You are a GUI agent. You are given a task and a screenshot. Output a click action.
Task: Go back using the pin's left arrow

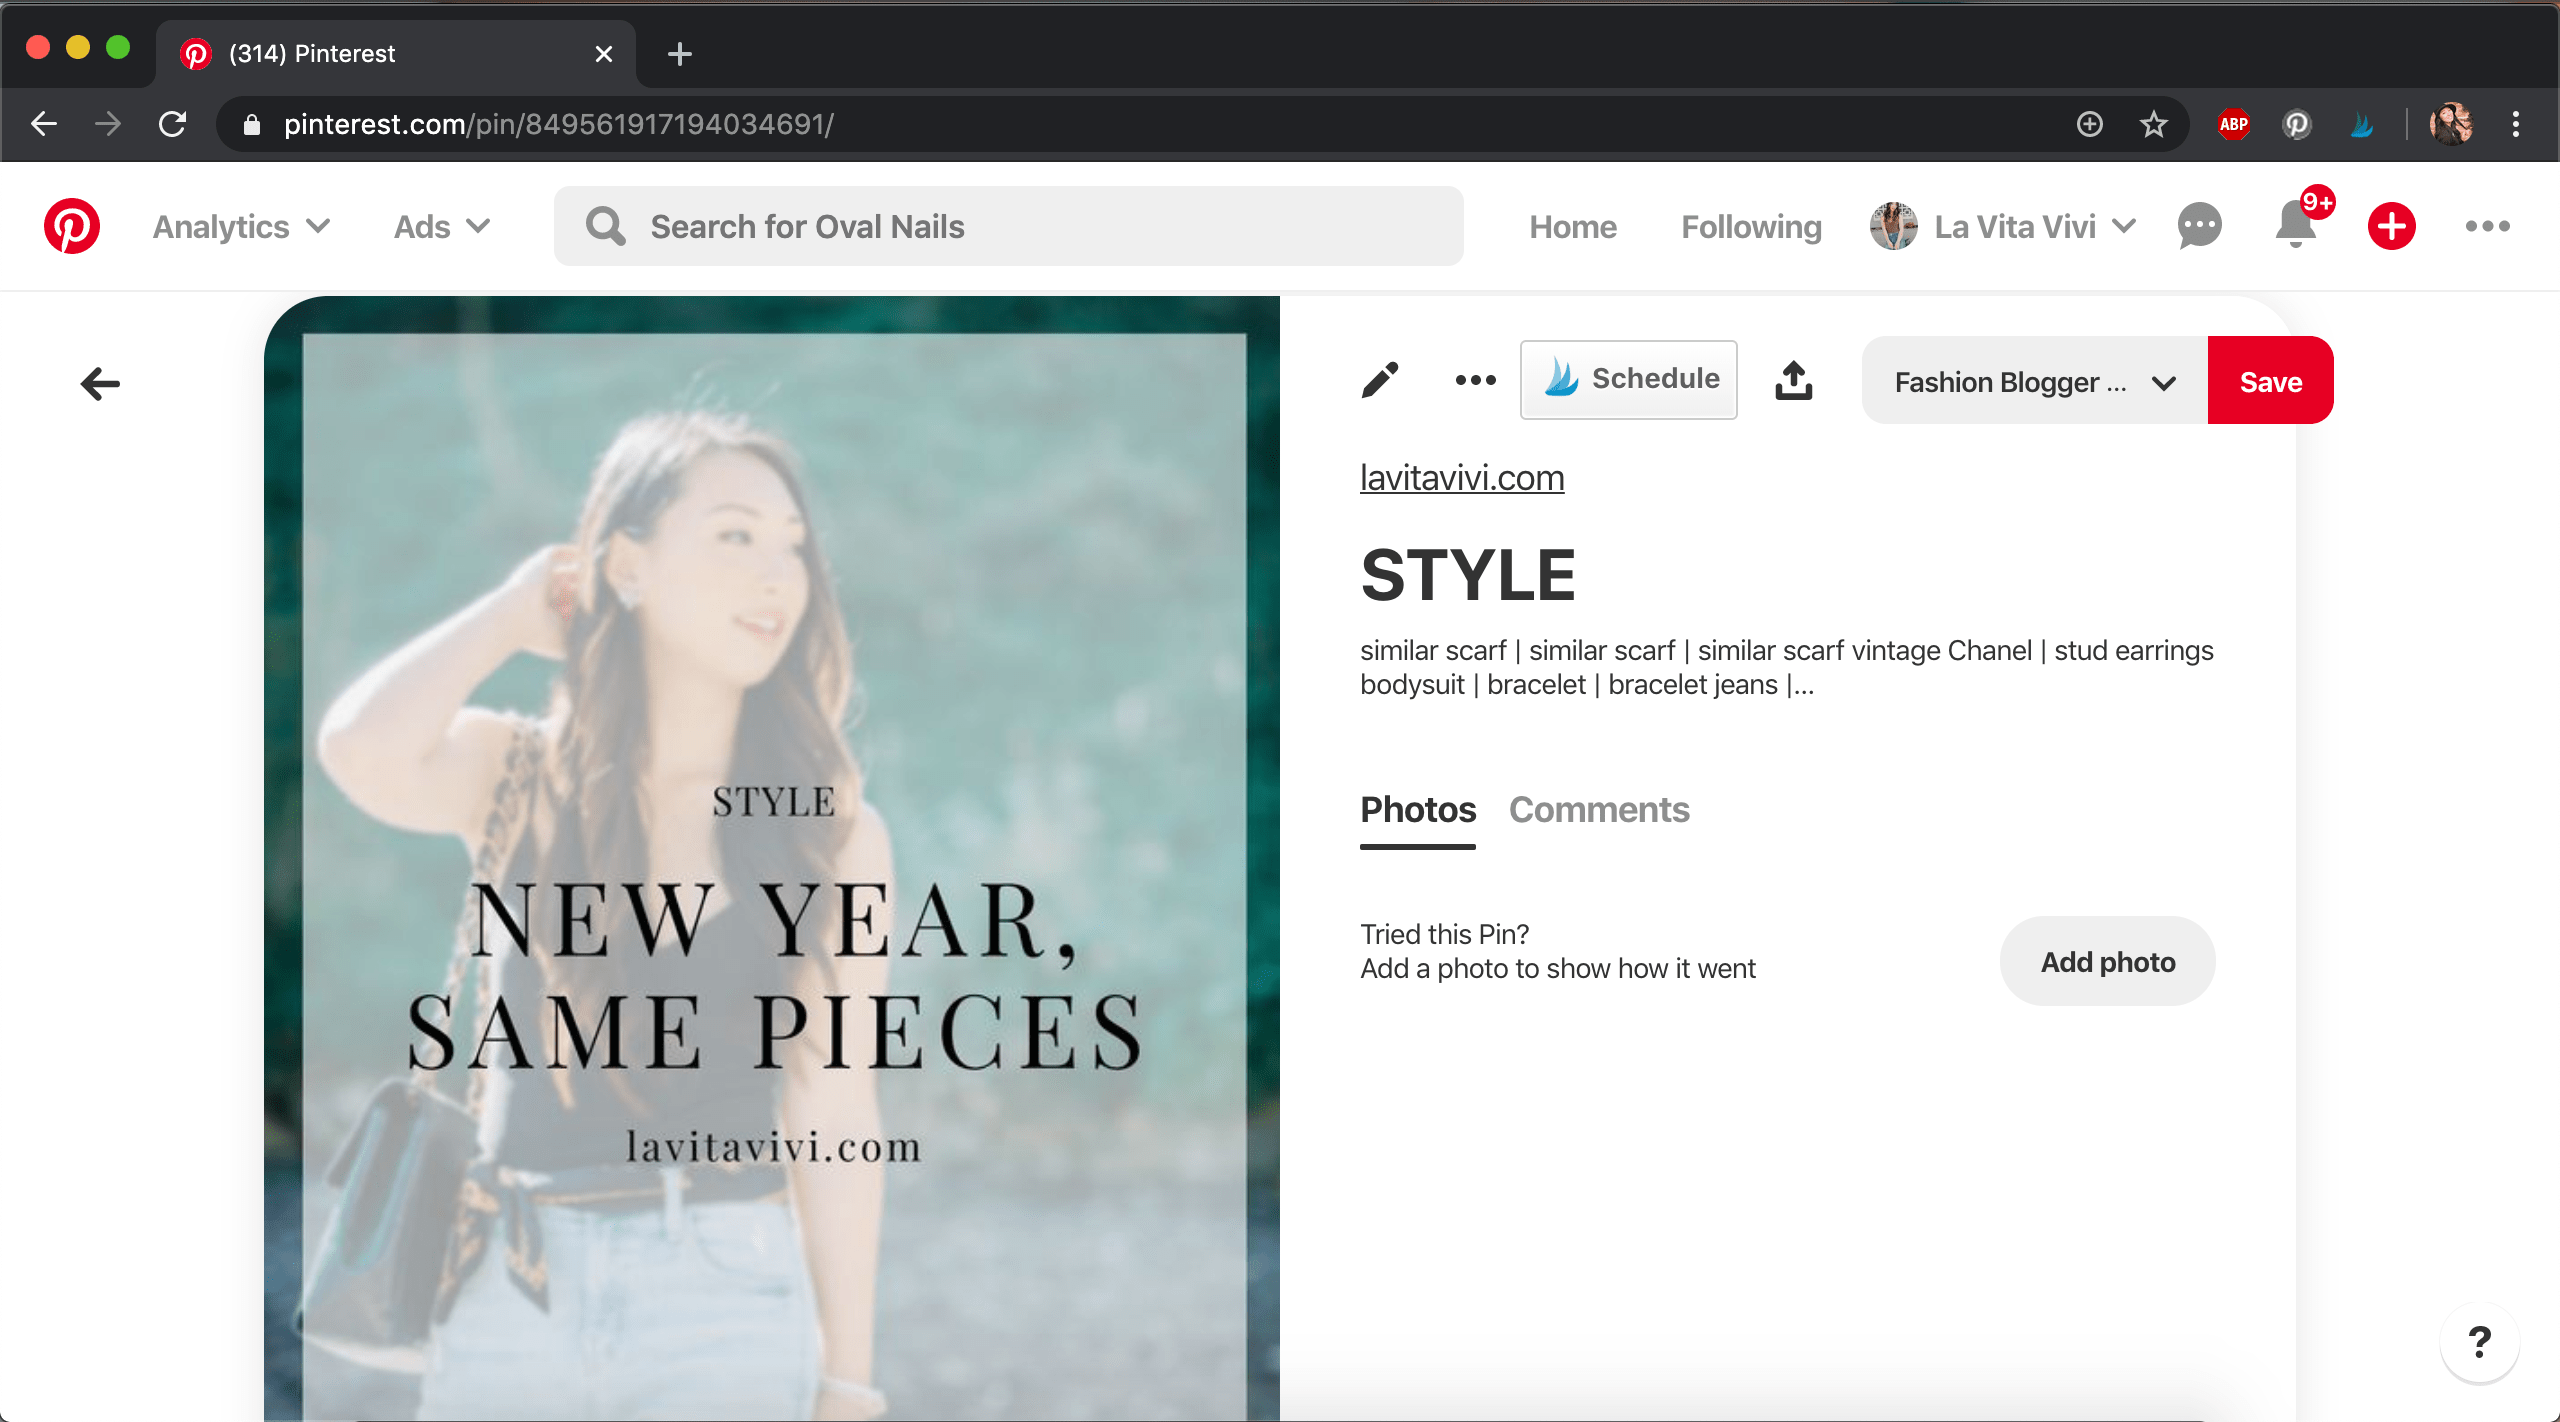click(100, 384)
